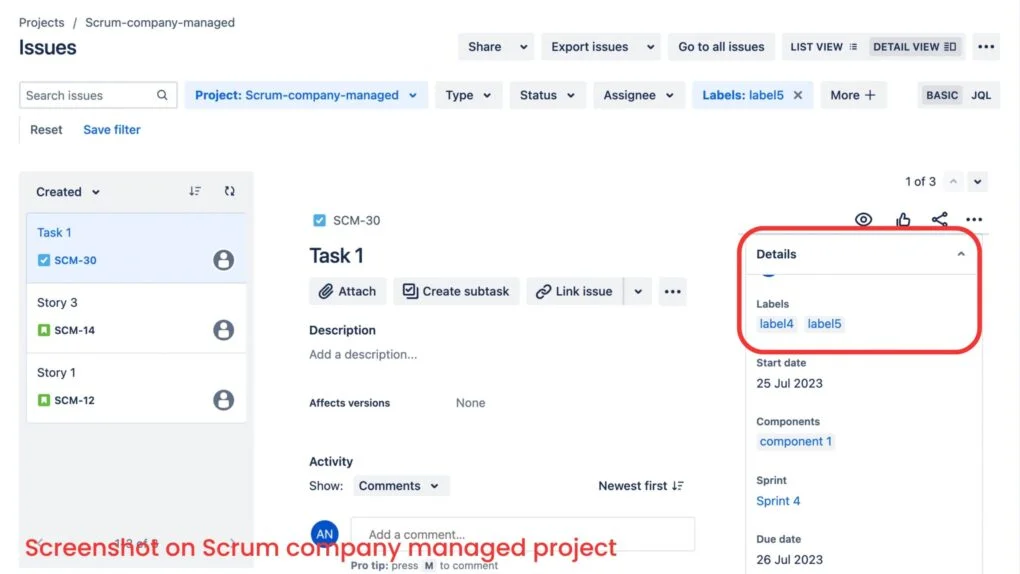Image resolution: width=1020 pixels, height=574 pixels.
Task: Open the Type filter dropdown
Action: coord(468,95)
